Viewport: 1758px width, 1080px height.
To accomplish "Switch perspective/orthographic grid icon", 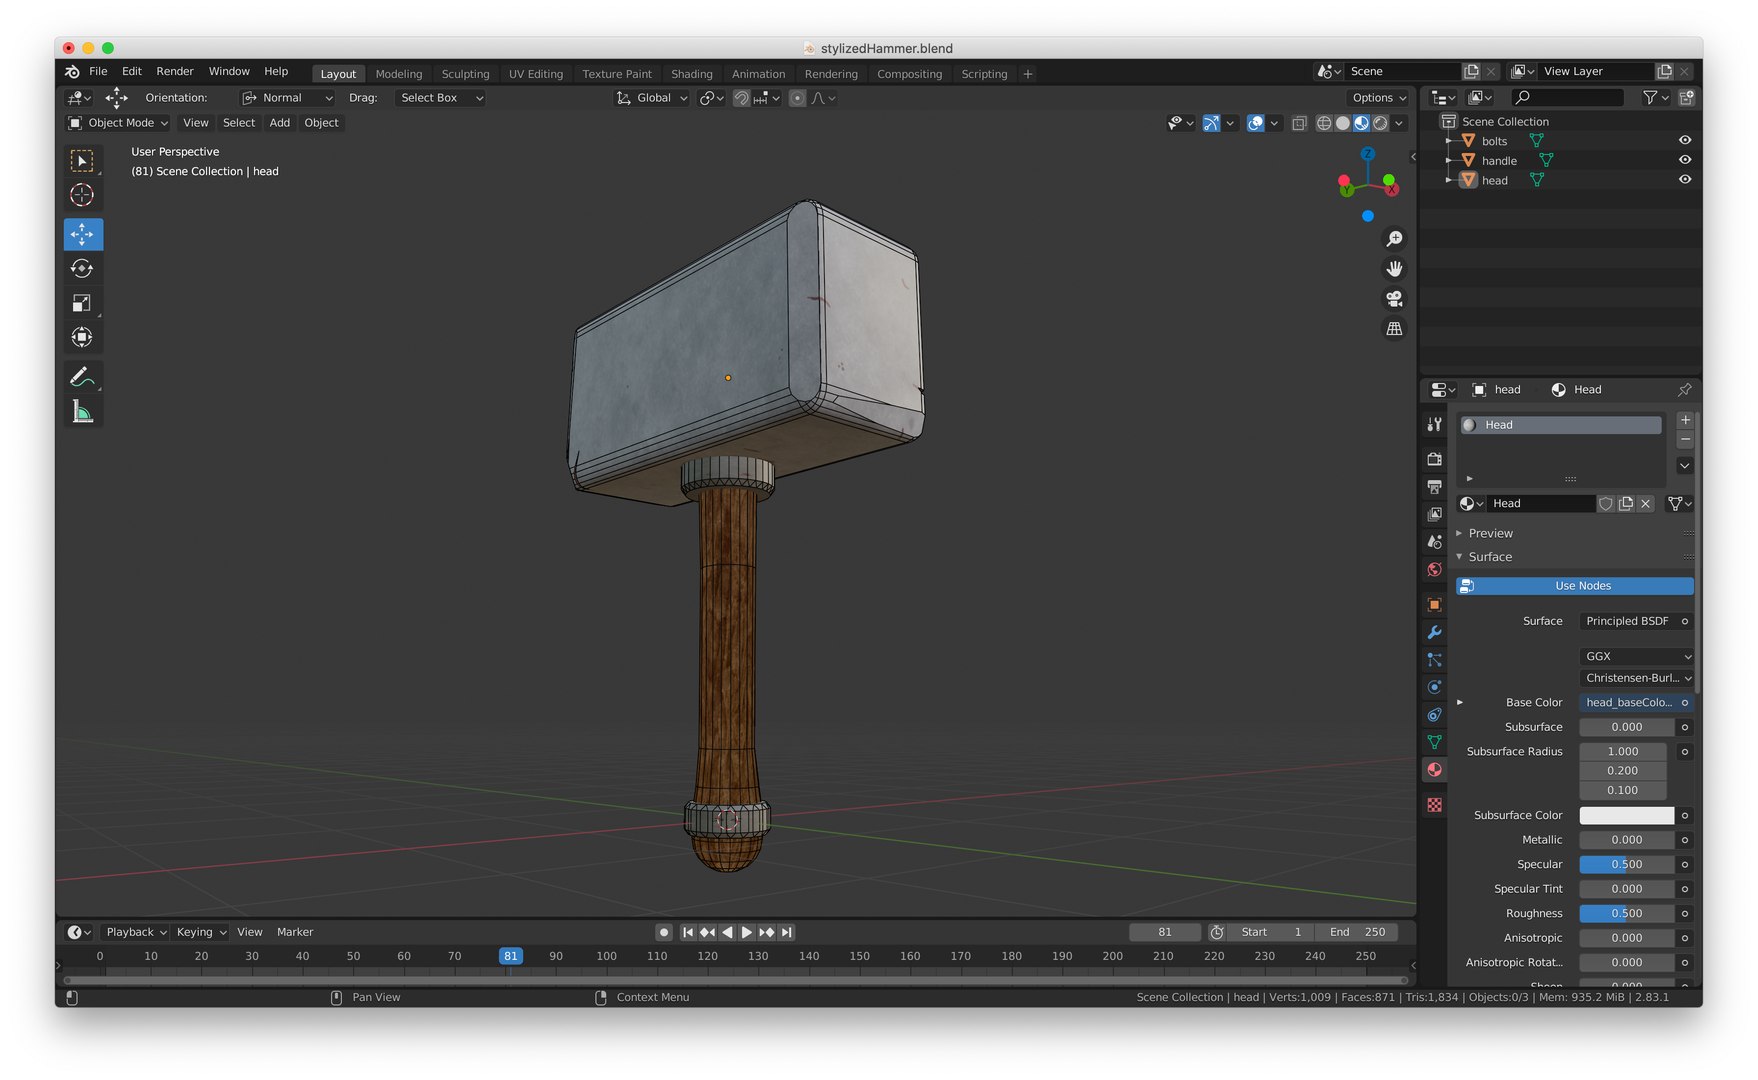I will pos(1394,329).
